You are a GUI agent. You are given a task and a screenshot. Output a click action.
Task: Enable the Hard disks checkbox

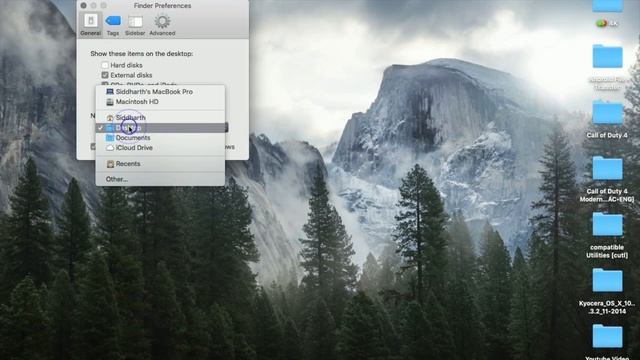(105, 65)
